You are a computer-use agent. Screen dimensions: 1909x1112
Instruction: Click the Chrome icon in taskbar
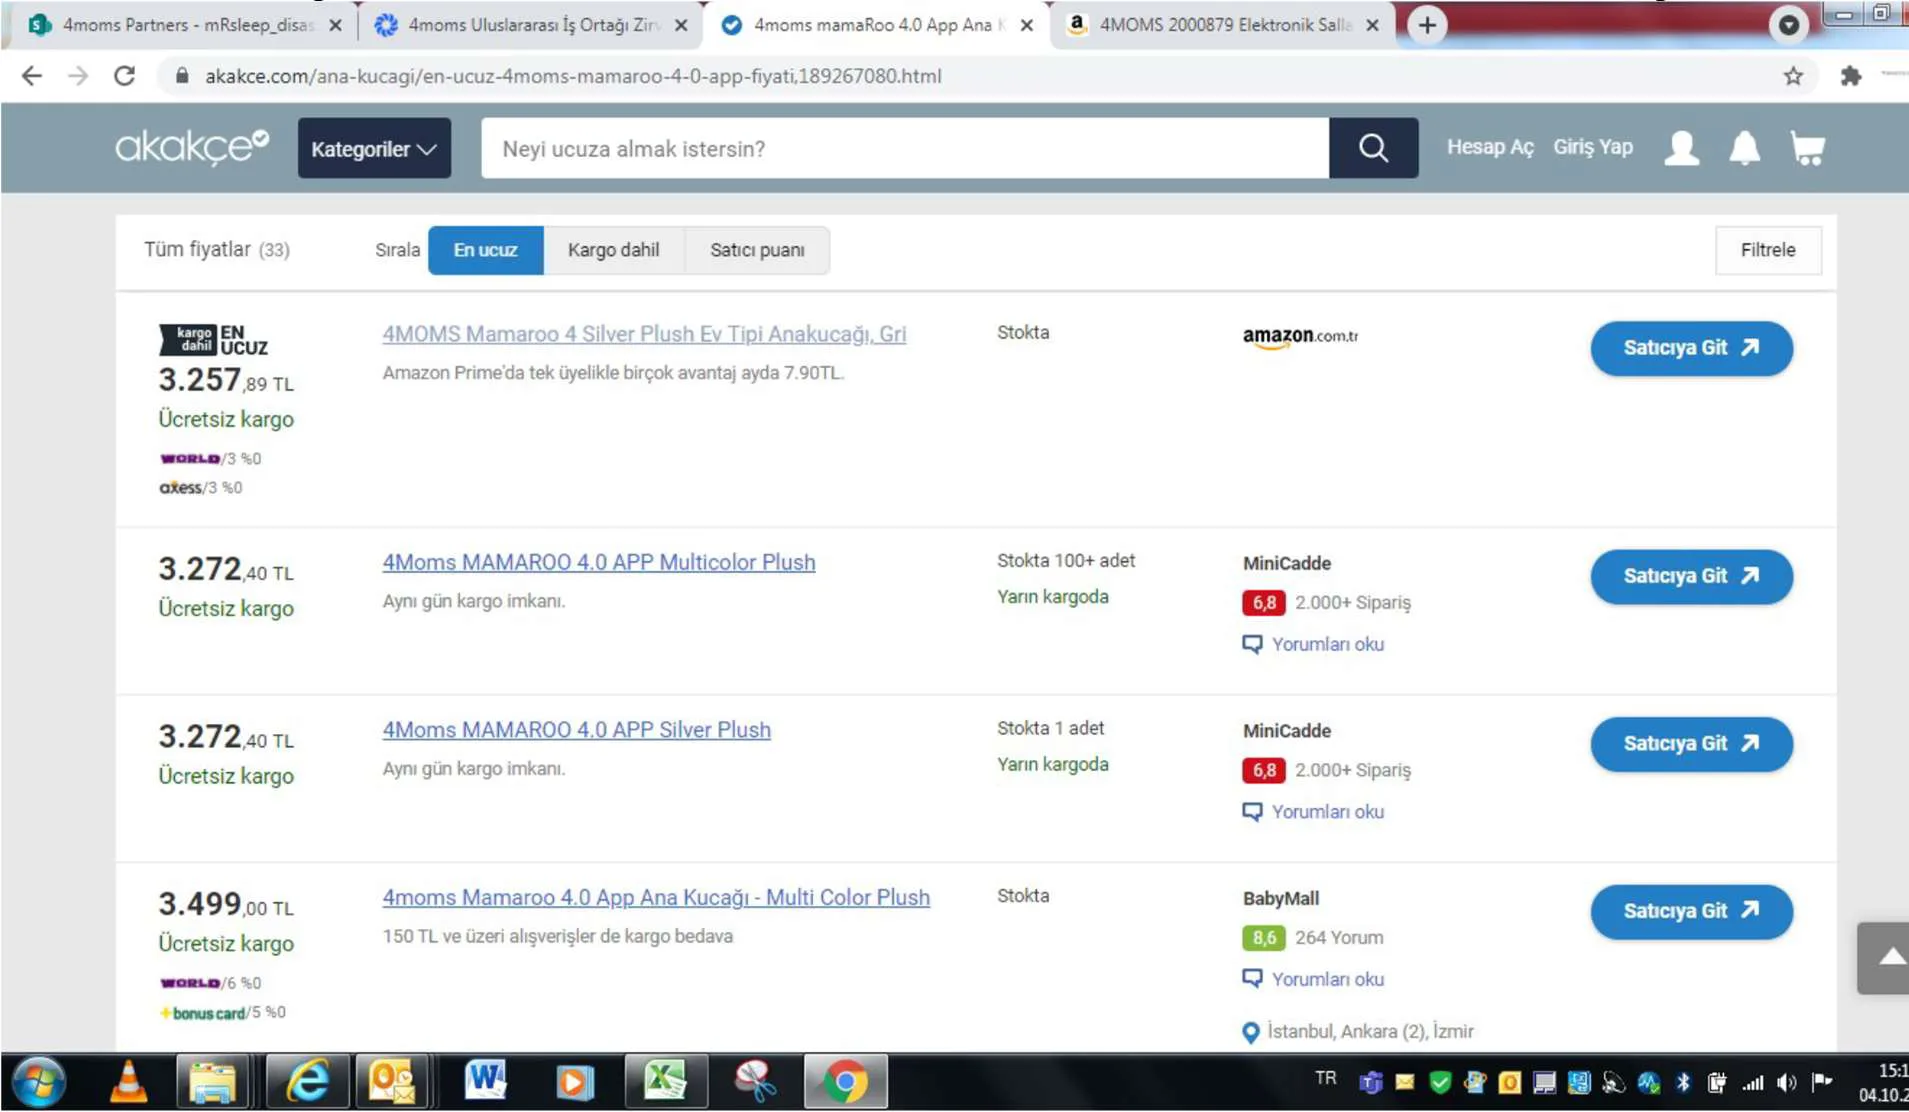pyautogui.click(x=845, y=1082)
